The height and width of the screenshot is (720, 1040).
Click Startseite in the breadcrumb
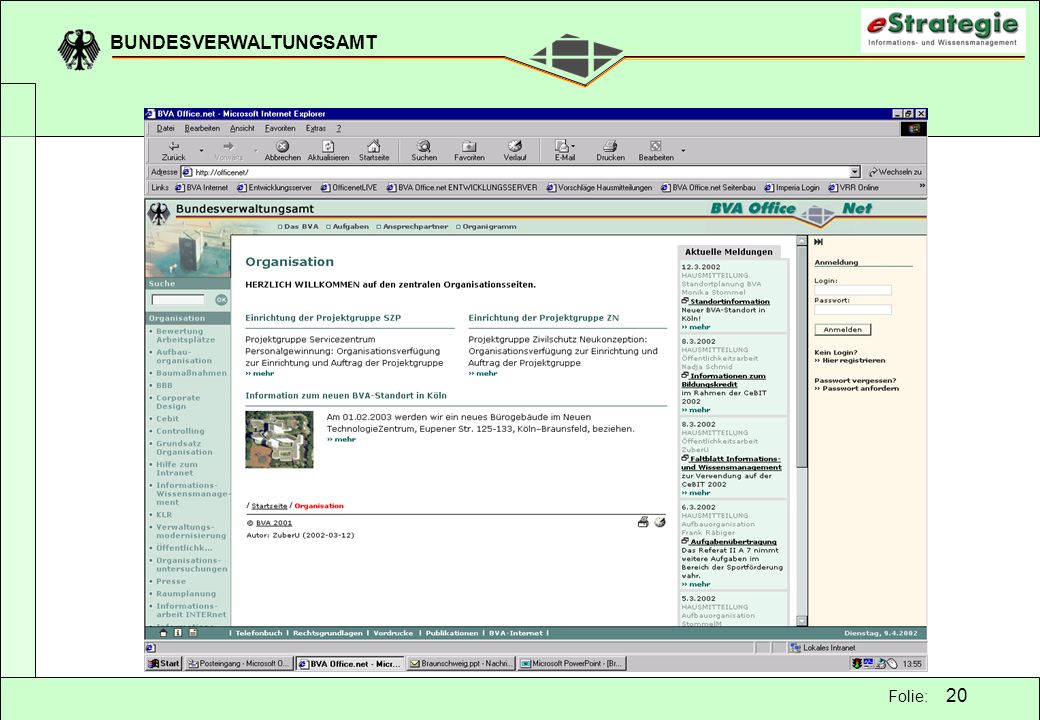click(x=269, y=506)
